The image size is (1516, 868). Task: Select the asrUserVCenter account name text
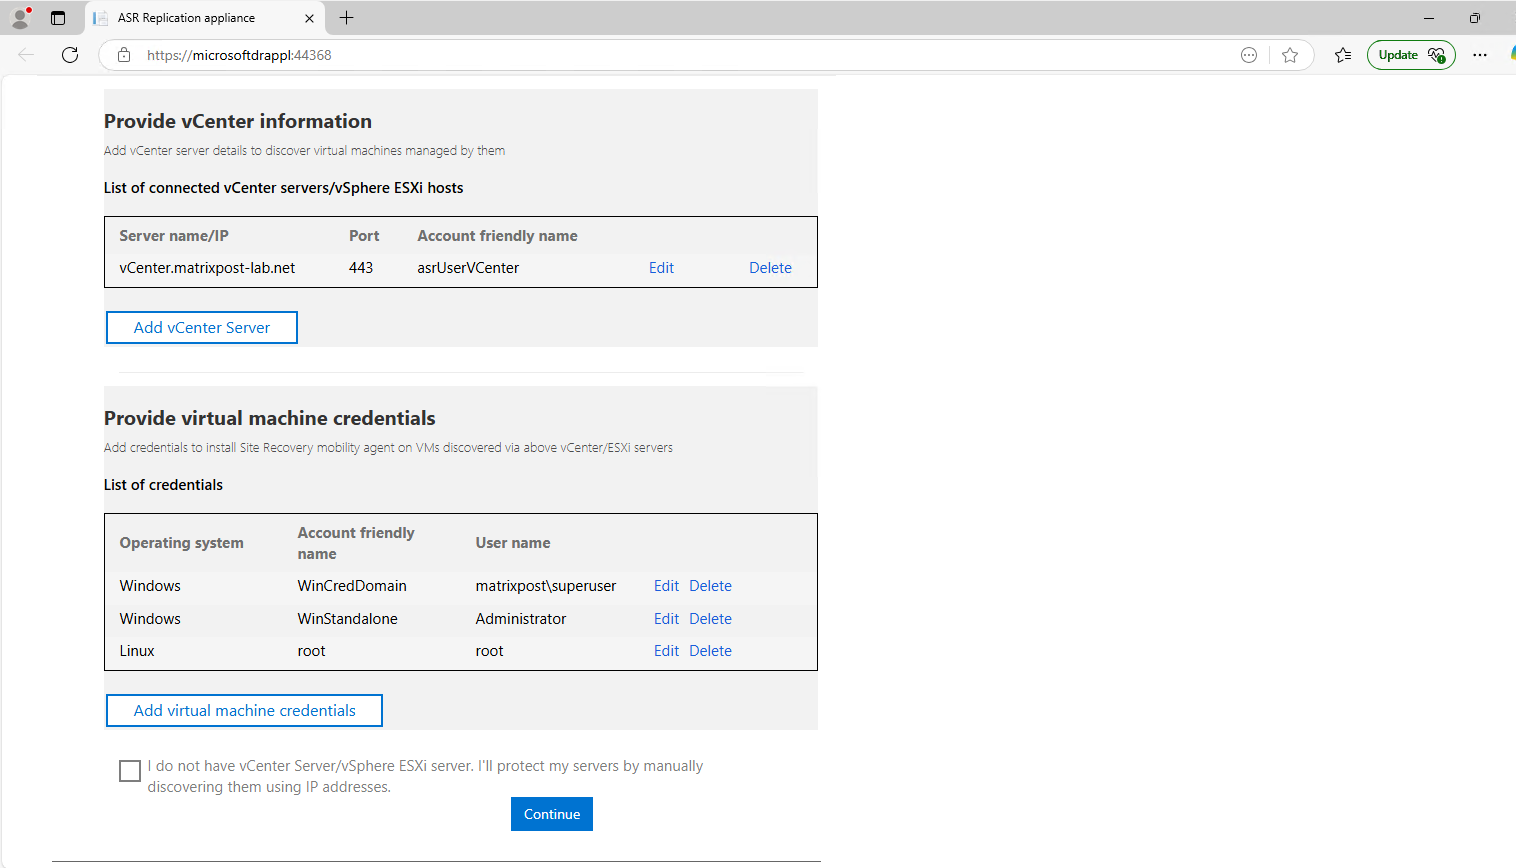[468, 268]
